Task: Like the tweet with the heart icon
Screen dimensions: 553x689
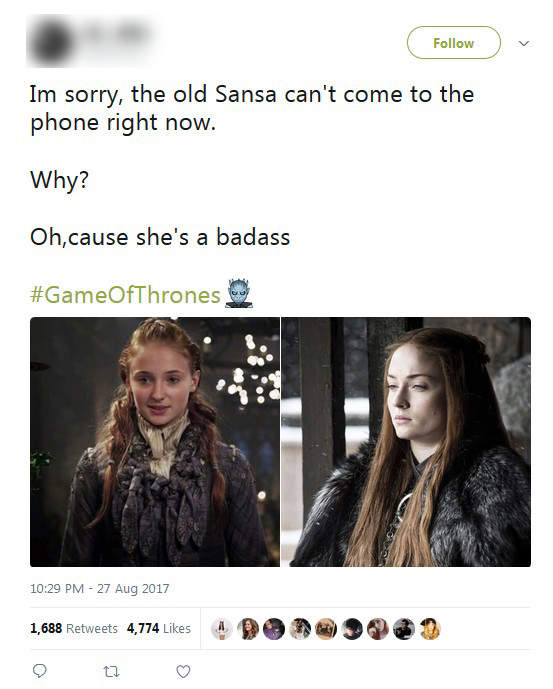Action: 183,671
